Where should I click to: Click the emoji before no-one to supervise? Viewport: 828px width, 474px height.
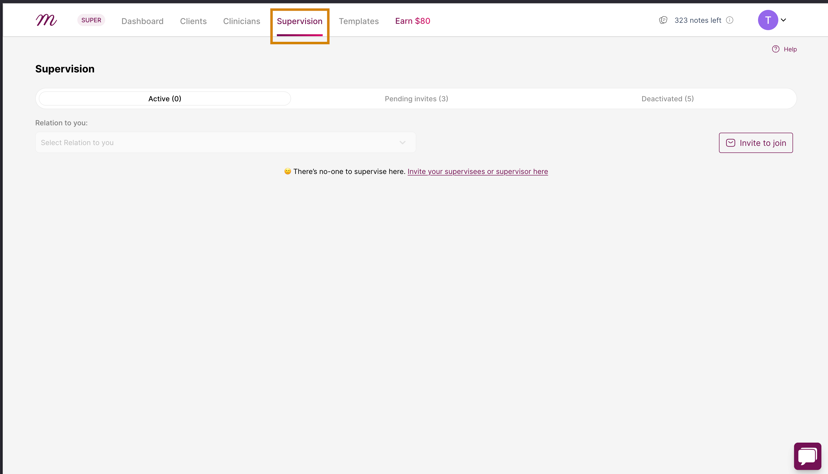(x=287, y=172)
